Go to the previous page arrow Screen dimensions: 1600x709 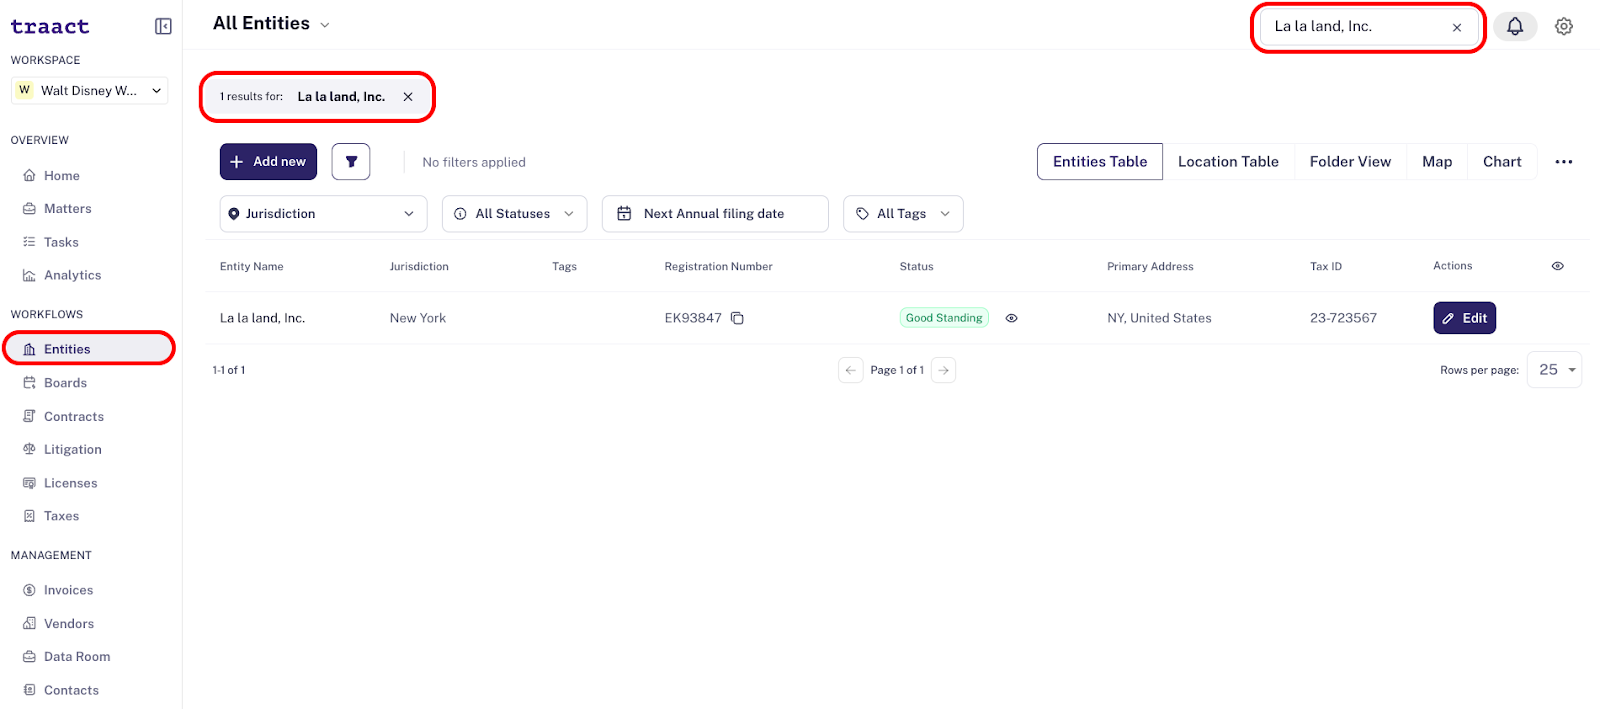point(850,370)
